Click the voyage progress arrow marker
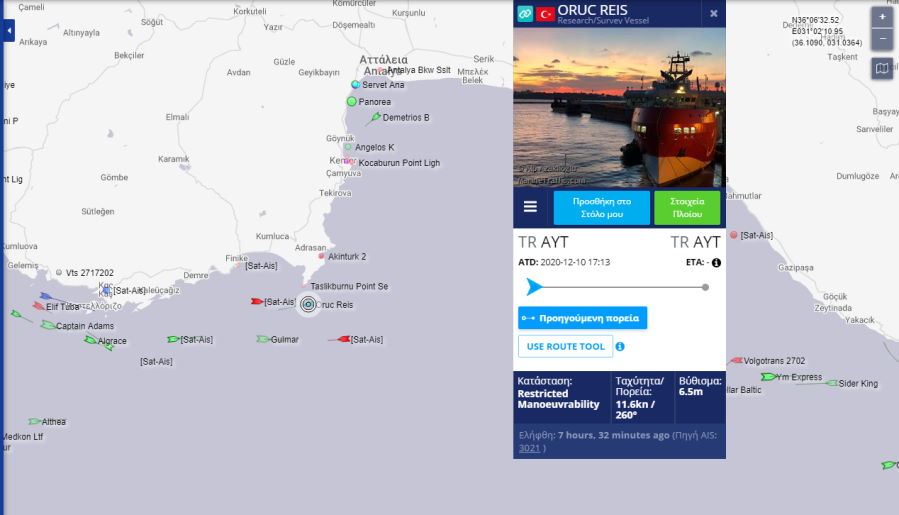 tap(534, 287)
